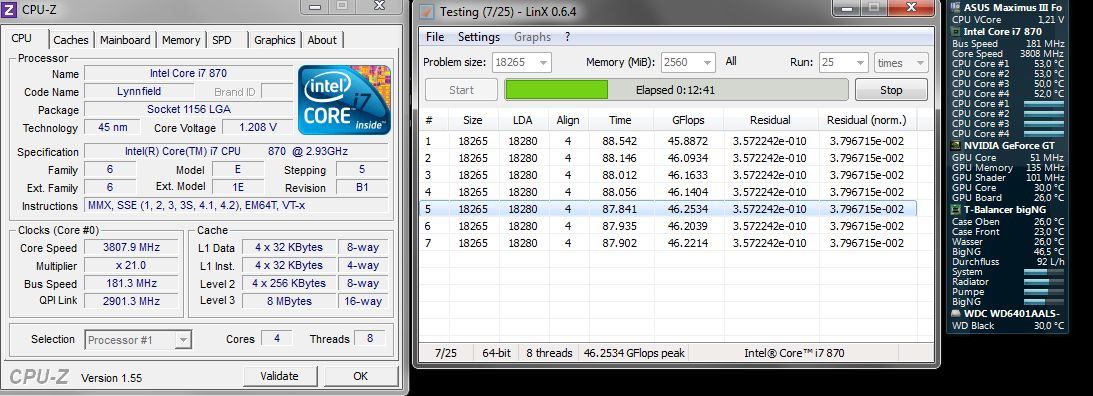Screen dimensions: 1093x396
Task: Click the ASUS Maximus III motherboard icon
Action: click(956, 8)
